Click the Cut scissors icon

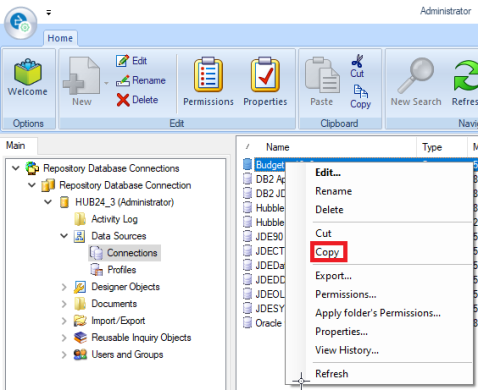point(357,61)
